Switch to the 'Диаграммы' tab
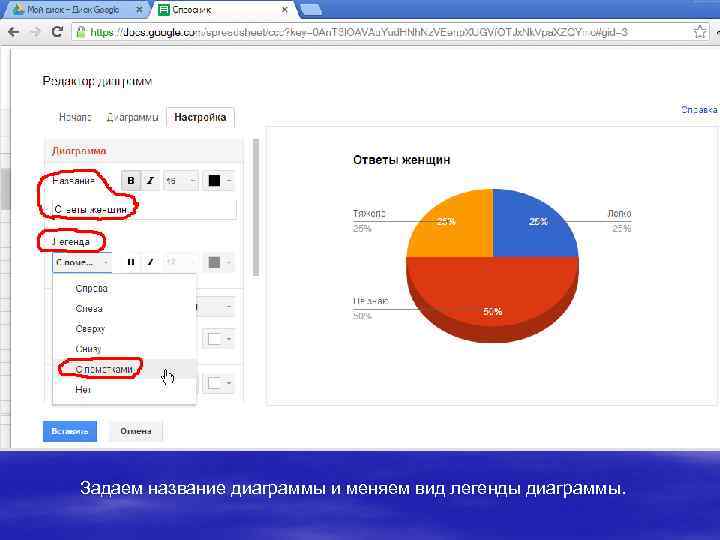 [132, 118]
